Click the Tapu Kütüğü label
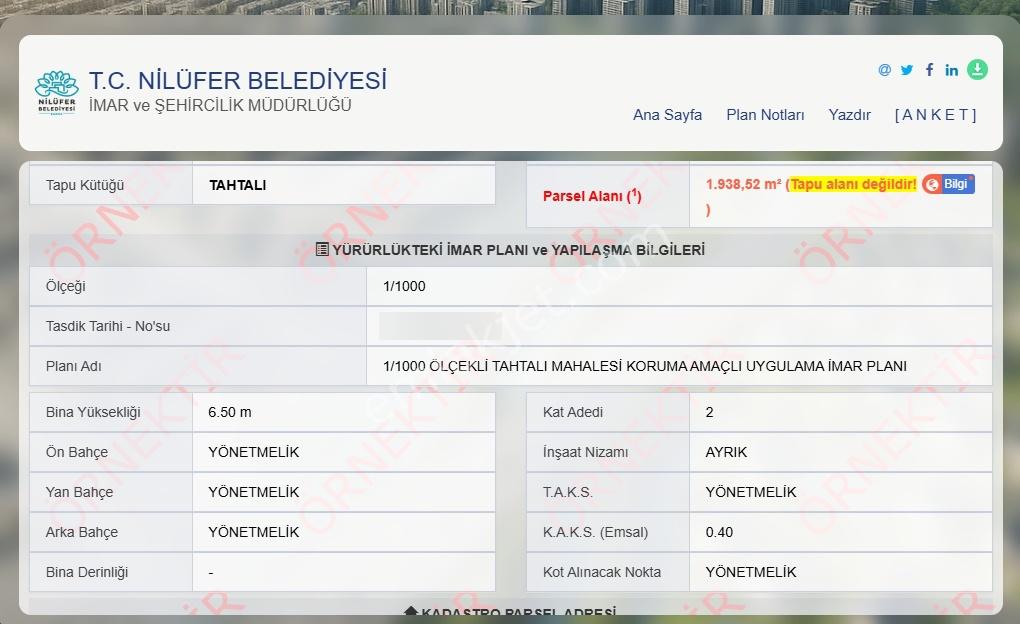This screenshot has width=1020, height=624. (x=85, y=185)
